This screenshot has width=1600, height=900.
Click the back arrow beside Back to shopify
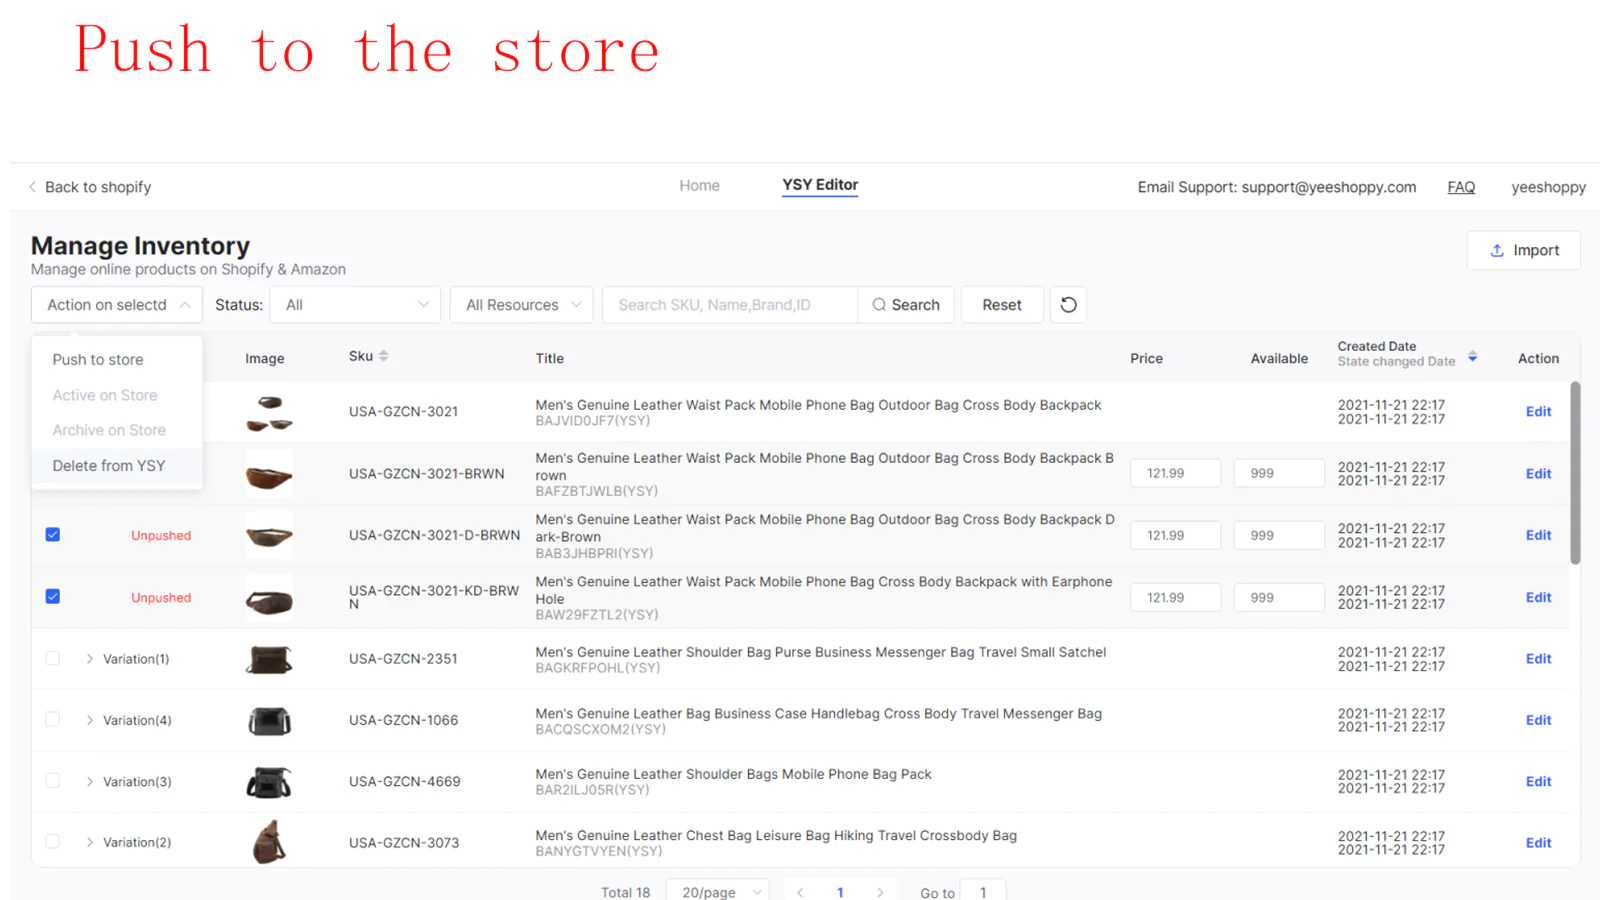[x=33, y=187]
